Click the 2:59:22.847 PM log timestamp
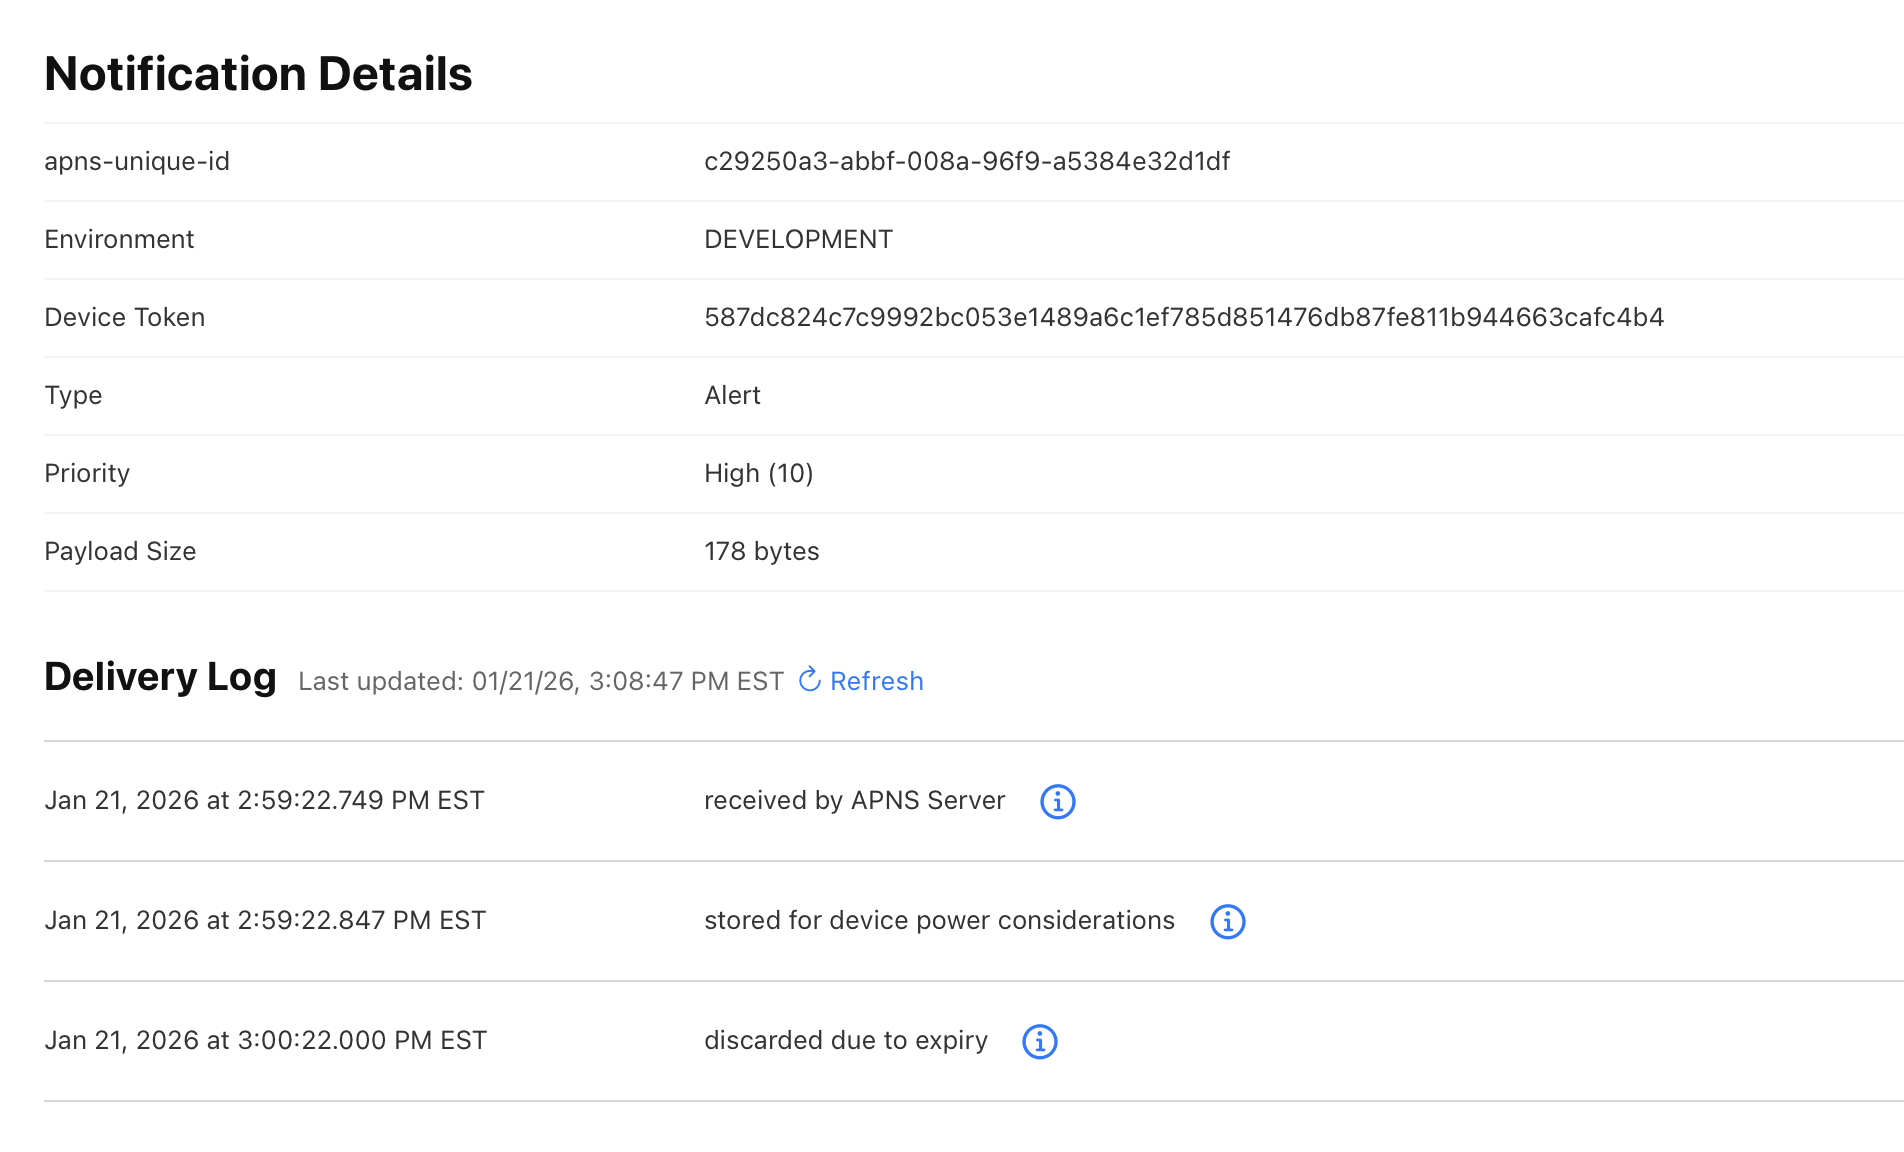The width and height of the screenshot is (1904, 1152). (265, 920)
